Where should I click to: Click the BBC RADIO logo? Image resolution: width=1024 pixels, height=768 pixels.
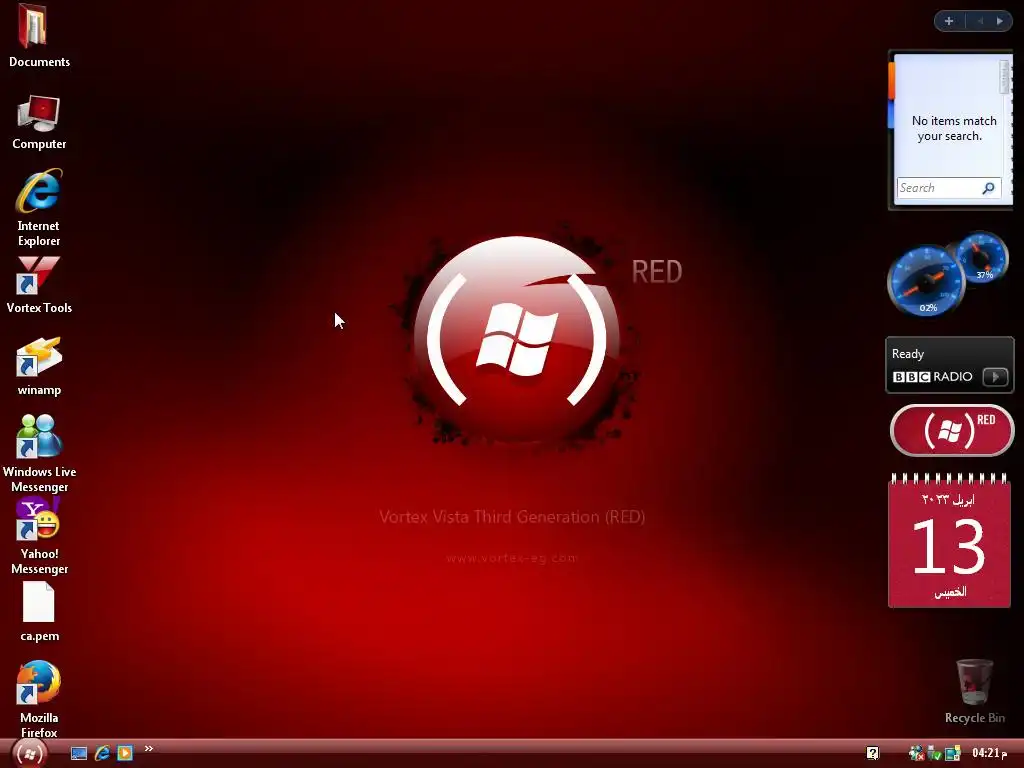tap(933, 377)
